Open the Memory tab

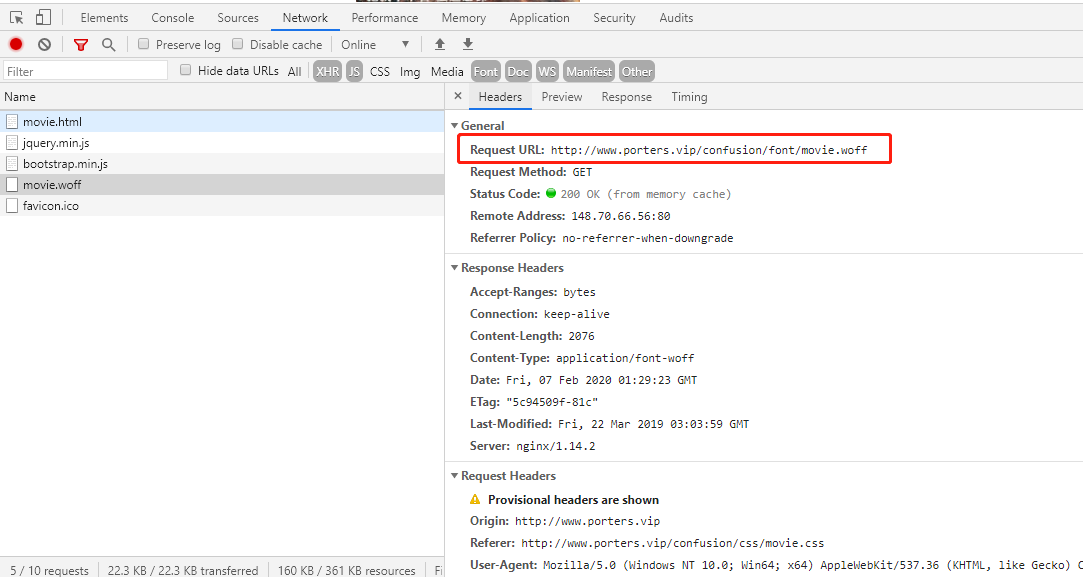(463, 18)
